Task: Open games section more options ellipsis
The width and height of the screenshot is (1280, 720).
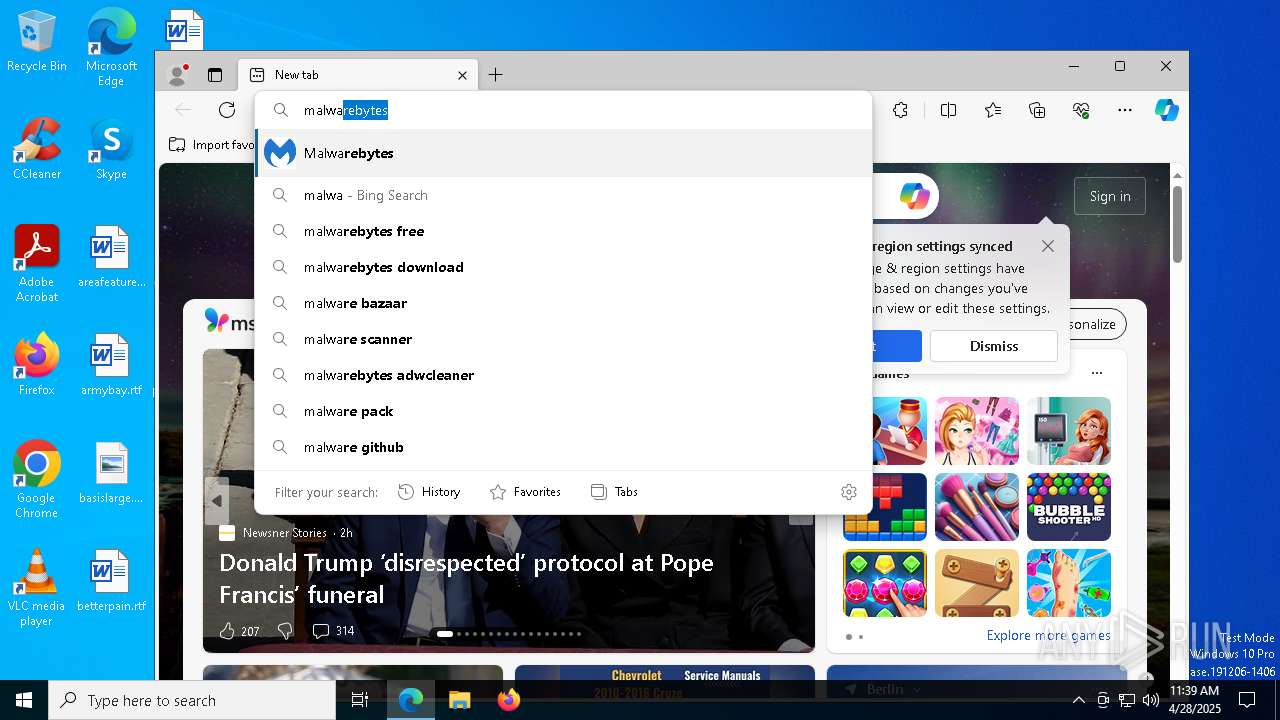Action: [x=1097, y=373]
